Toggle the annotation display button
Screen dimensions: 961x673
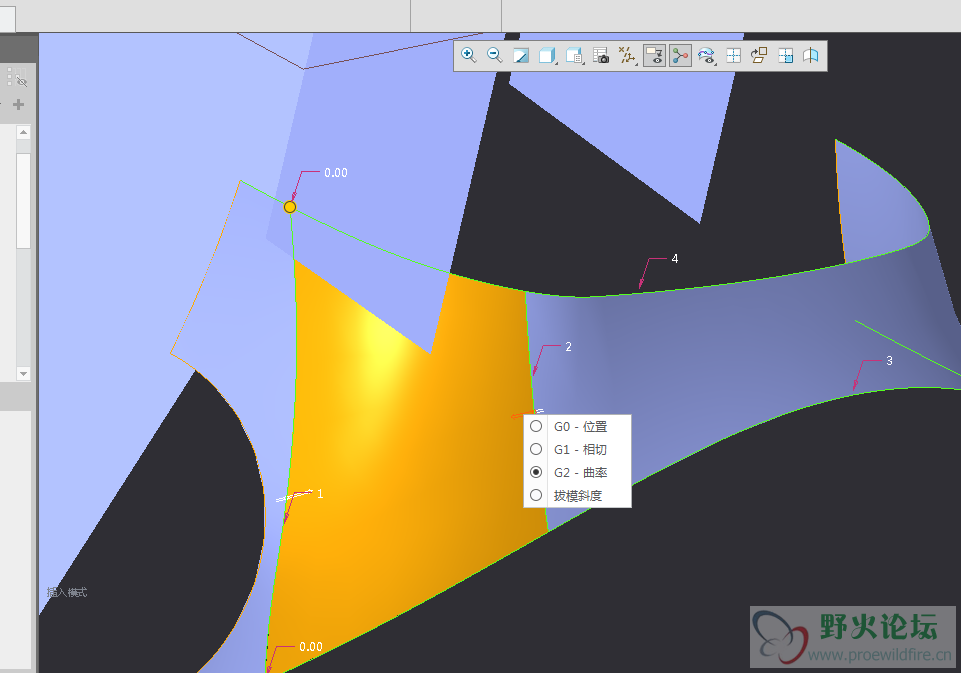(x=655, y=56)
